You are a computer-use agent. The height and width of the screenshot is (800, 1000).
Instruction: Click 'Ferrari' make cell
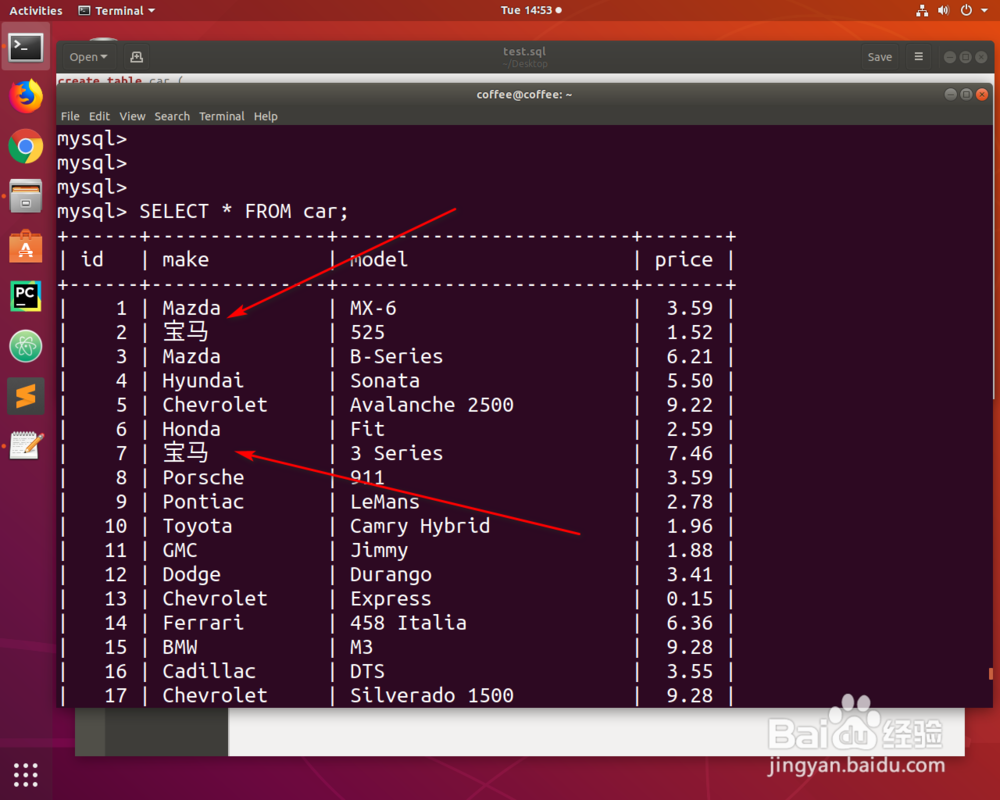pyautogui.click(x=203, y=623)
